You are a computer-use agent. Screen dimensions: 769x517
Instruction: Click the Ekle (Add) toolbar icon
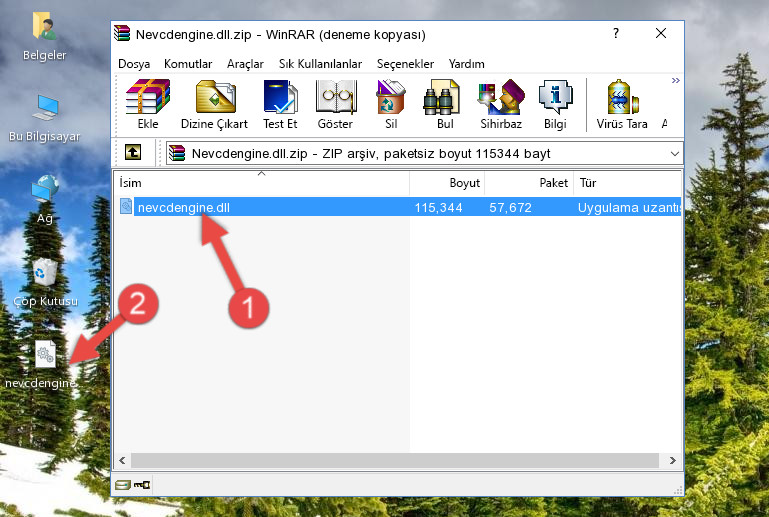148,104
